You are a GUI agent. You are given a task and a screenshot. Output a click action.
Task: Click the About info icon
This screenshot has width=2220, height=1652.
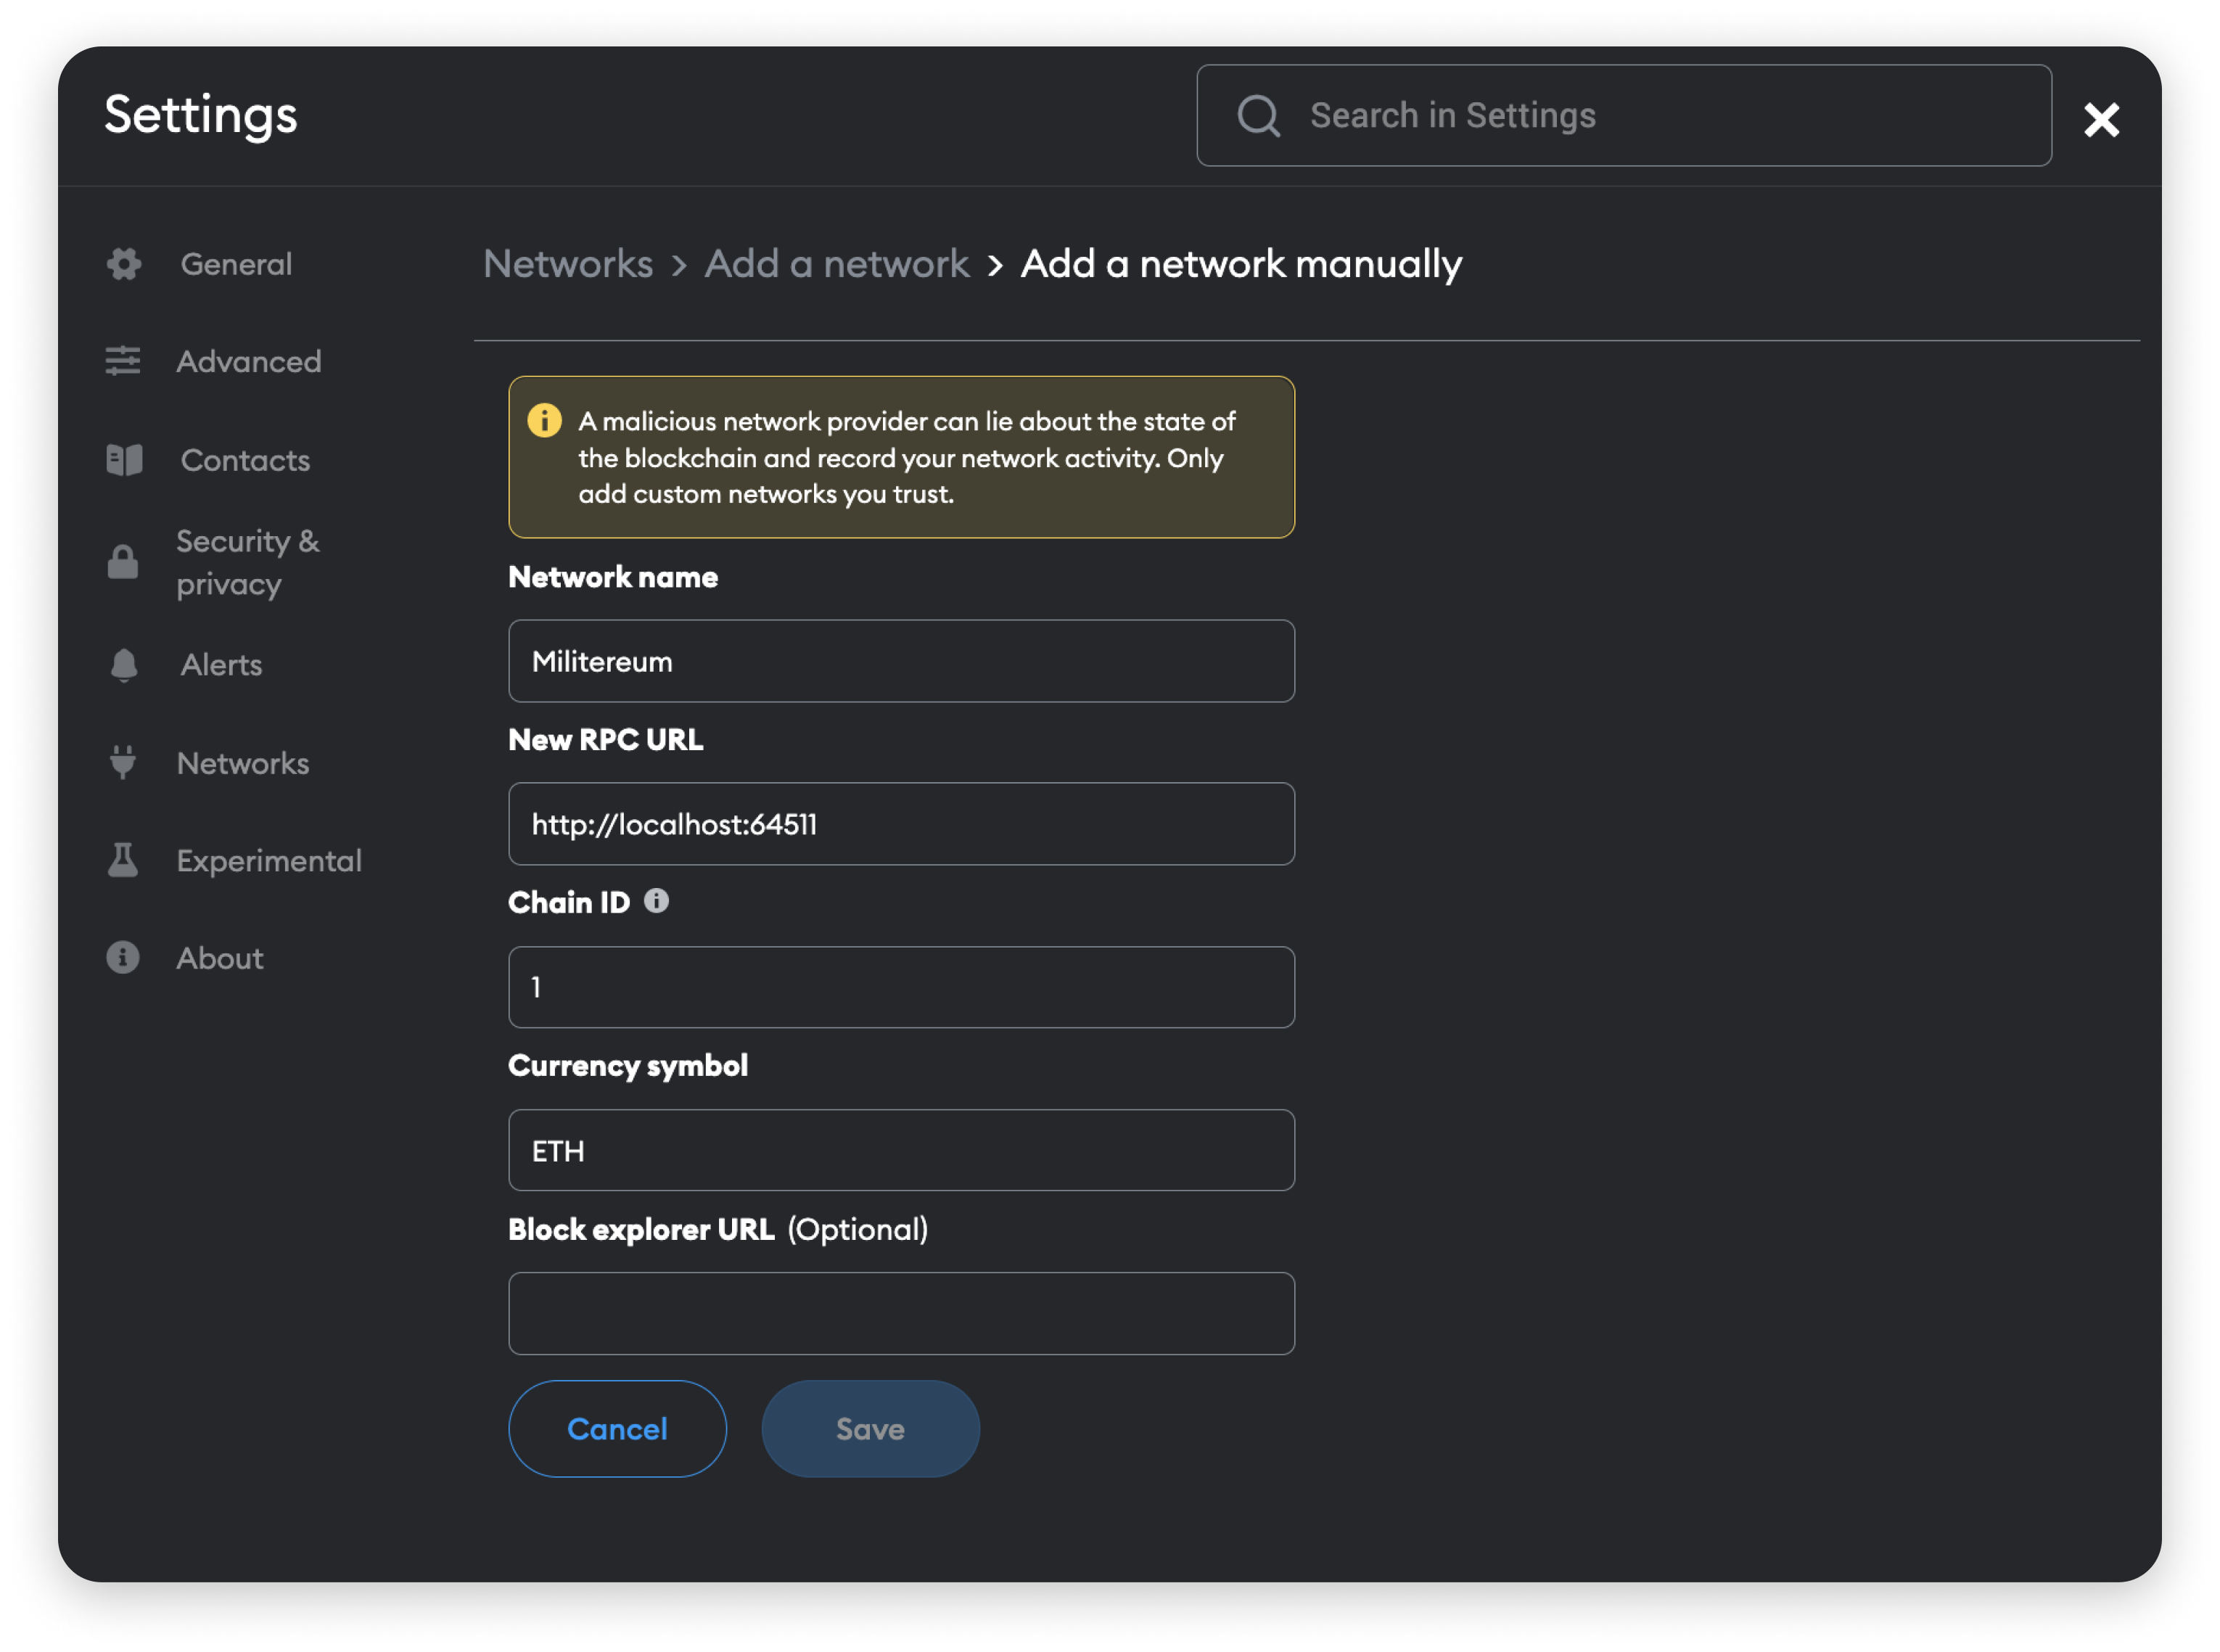pyautogui.click(x=123, y=957)
